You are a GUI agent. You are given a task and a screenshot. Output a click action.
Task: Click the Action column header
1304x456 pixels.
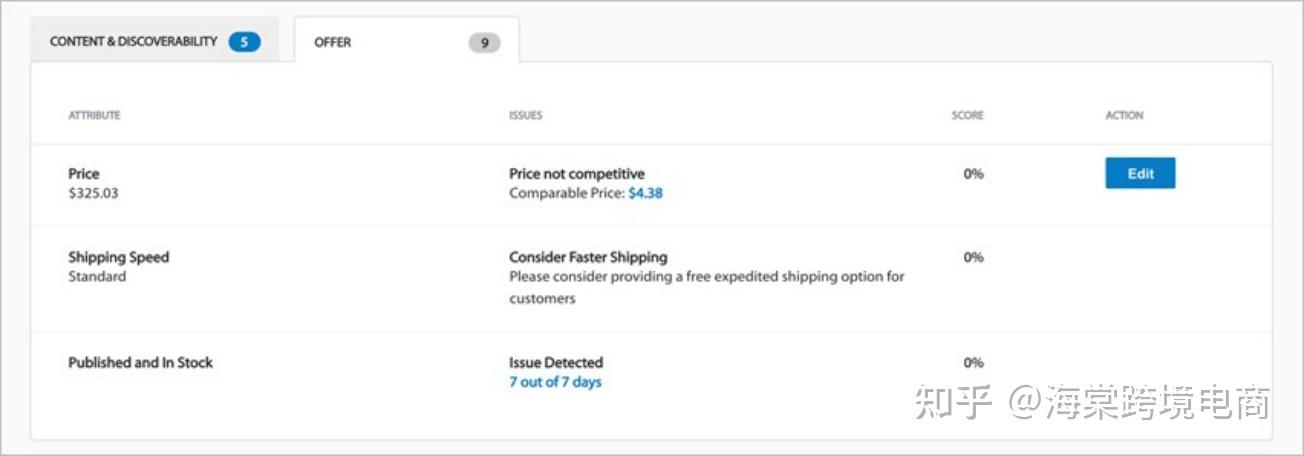1124,116
